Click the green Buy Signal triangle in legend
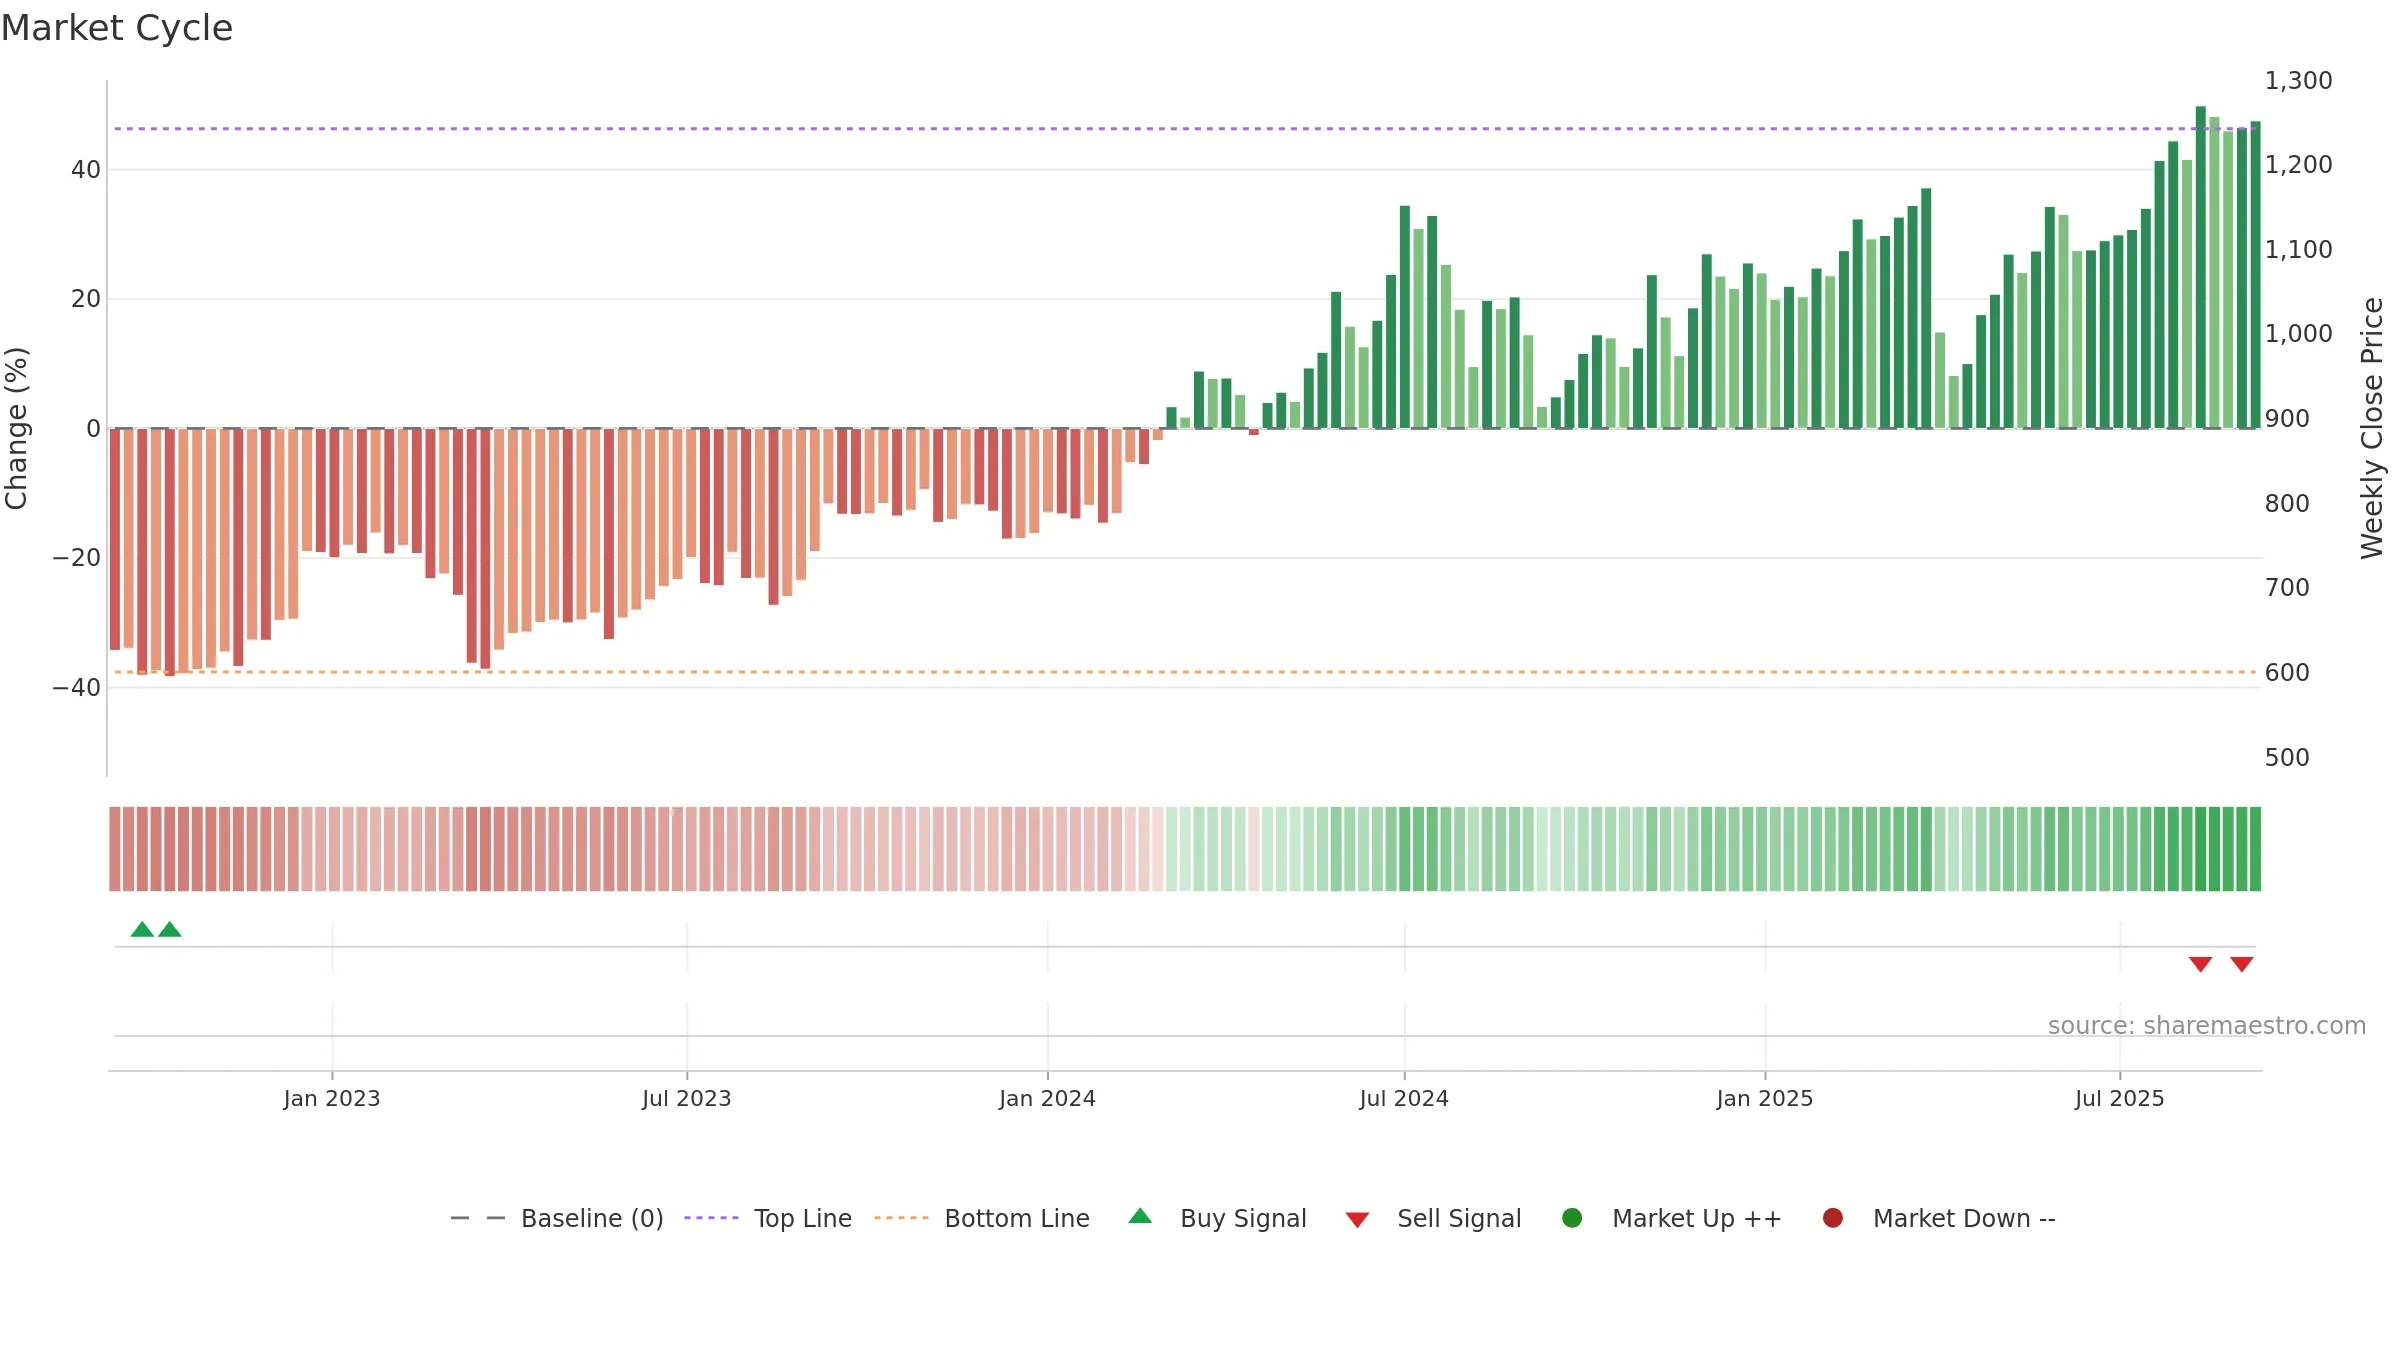 coord(1140,1216)
